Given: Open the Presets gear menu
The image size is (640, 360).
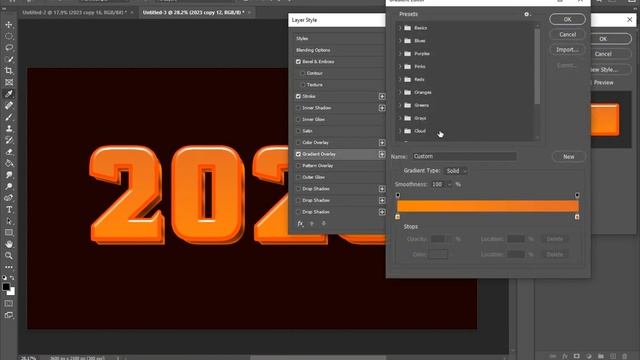Looking at the screenshot, I should (527, 14).
